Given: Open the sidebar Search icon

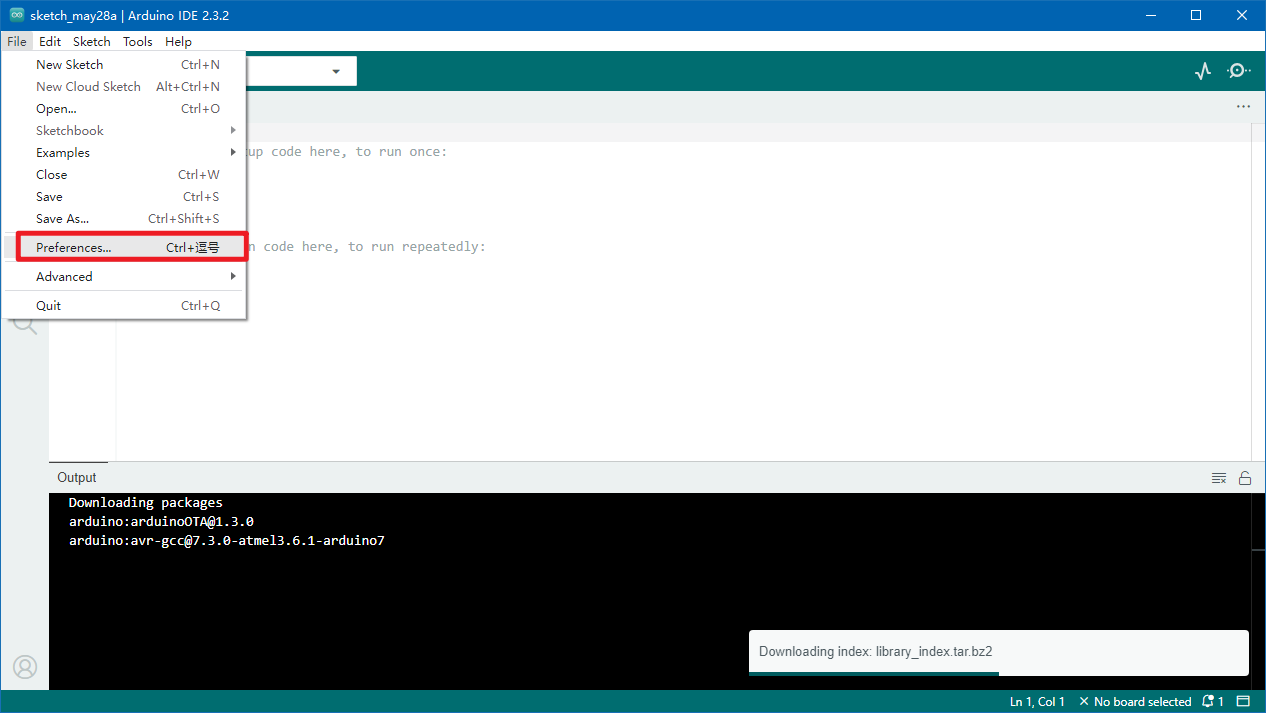Looking at the screenshot, I should pyautogui.click(x=24, y=323).
